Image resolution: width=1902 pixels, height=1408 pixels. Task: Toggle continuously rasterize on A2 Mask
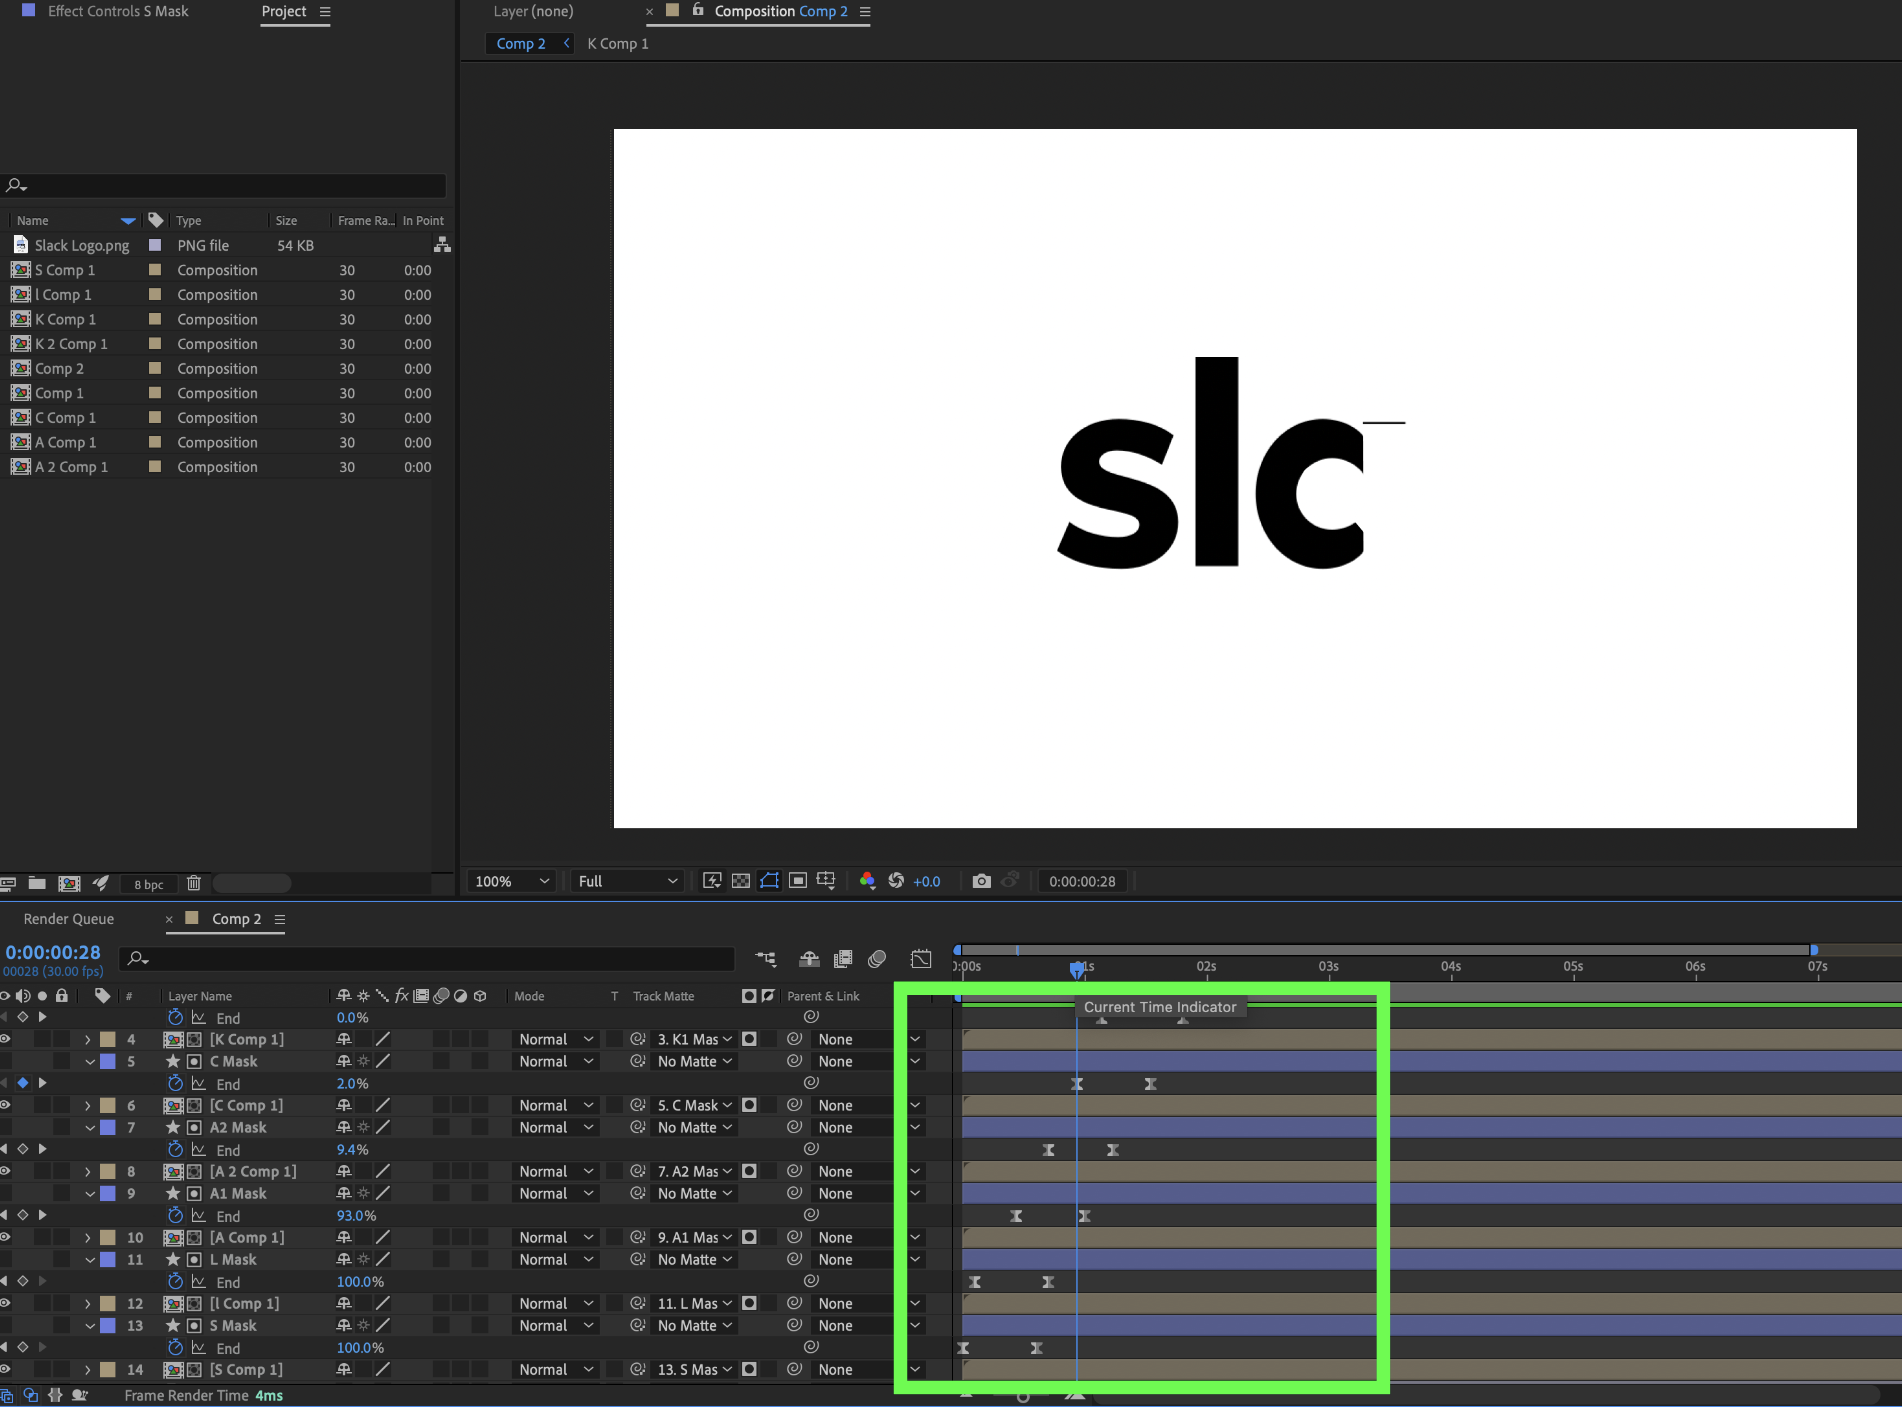coord(364,1127)
